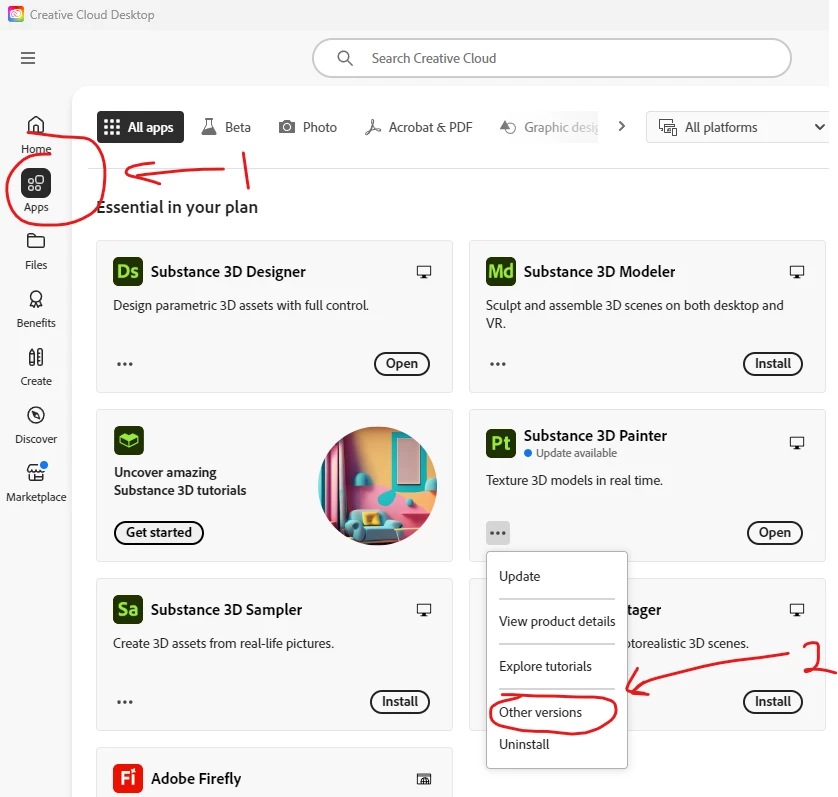The height and width of the screenshot is (797, 838).
Task: Click Substance 3D Sampler Sa icon
Action: 128,609
